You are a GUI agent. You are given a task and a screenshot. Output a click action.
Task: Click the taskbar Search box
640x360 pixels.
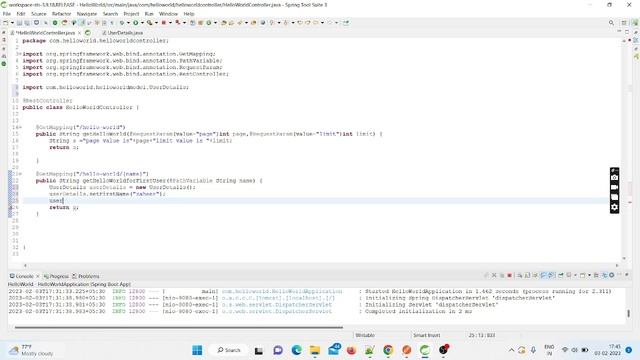229,350
